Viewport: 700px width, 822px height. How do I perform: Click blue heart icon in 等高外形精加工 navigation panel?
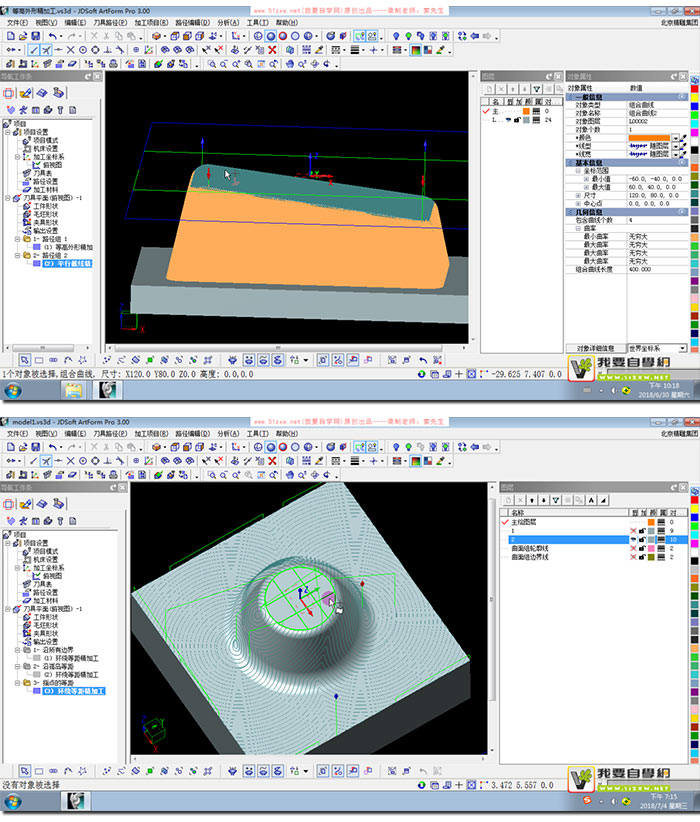tap(10, 110)
